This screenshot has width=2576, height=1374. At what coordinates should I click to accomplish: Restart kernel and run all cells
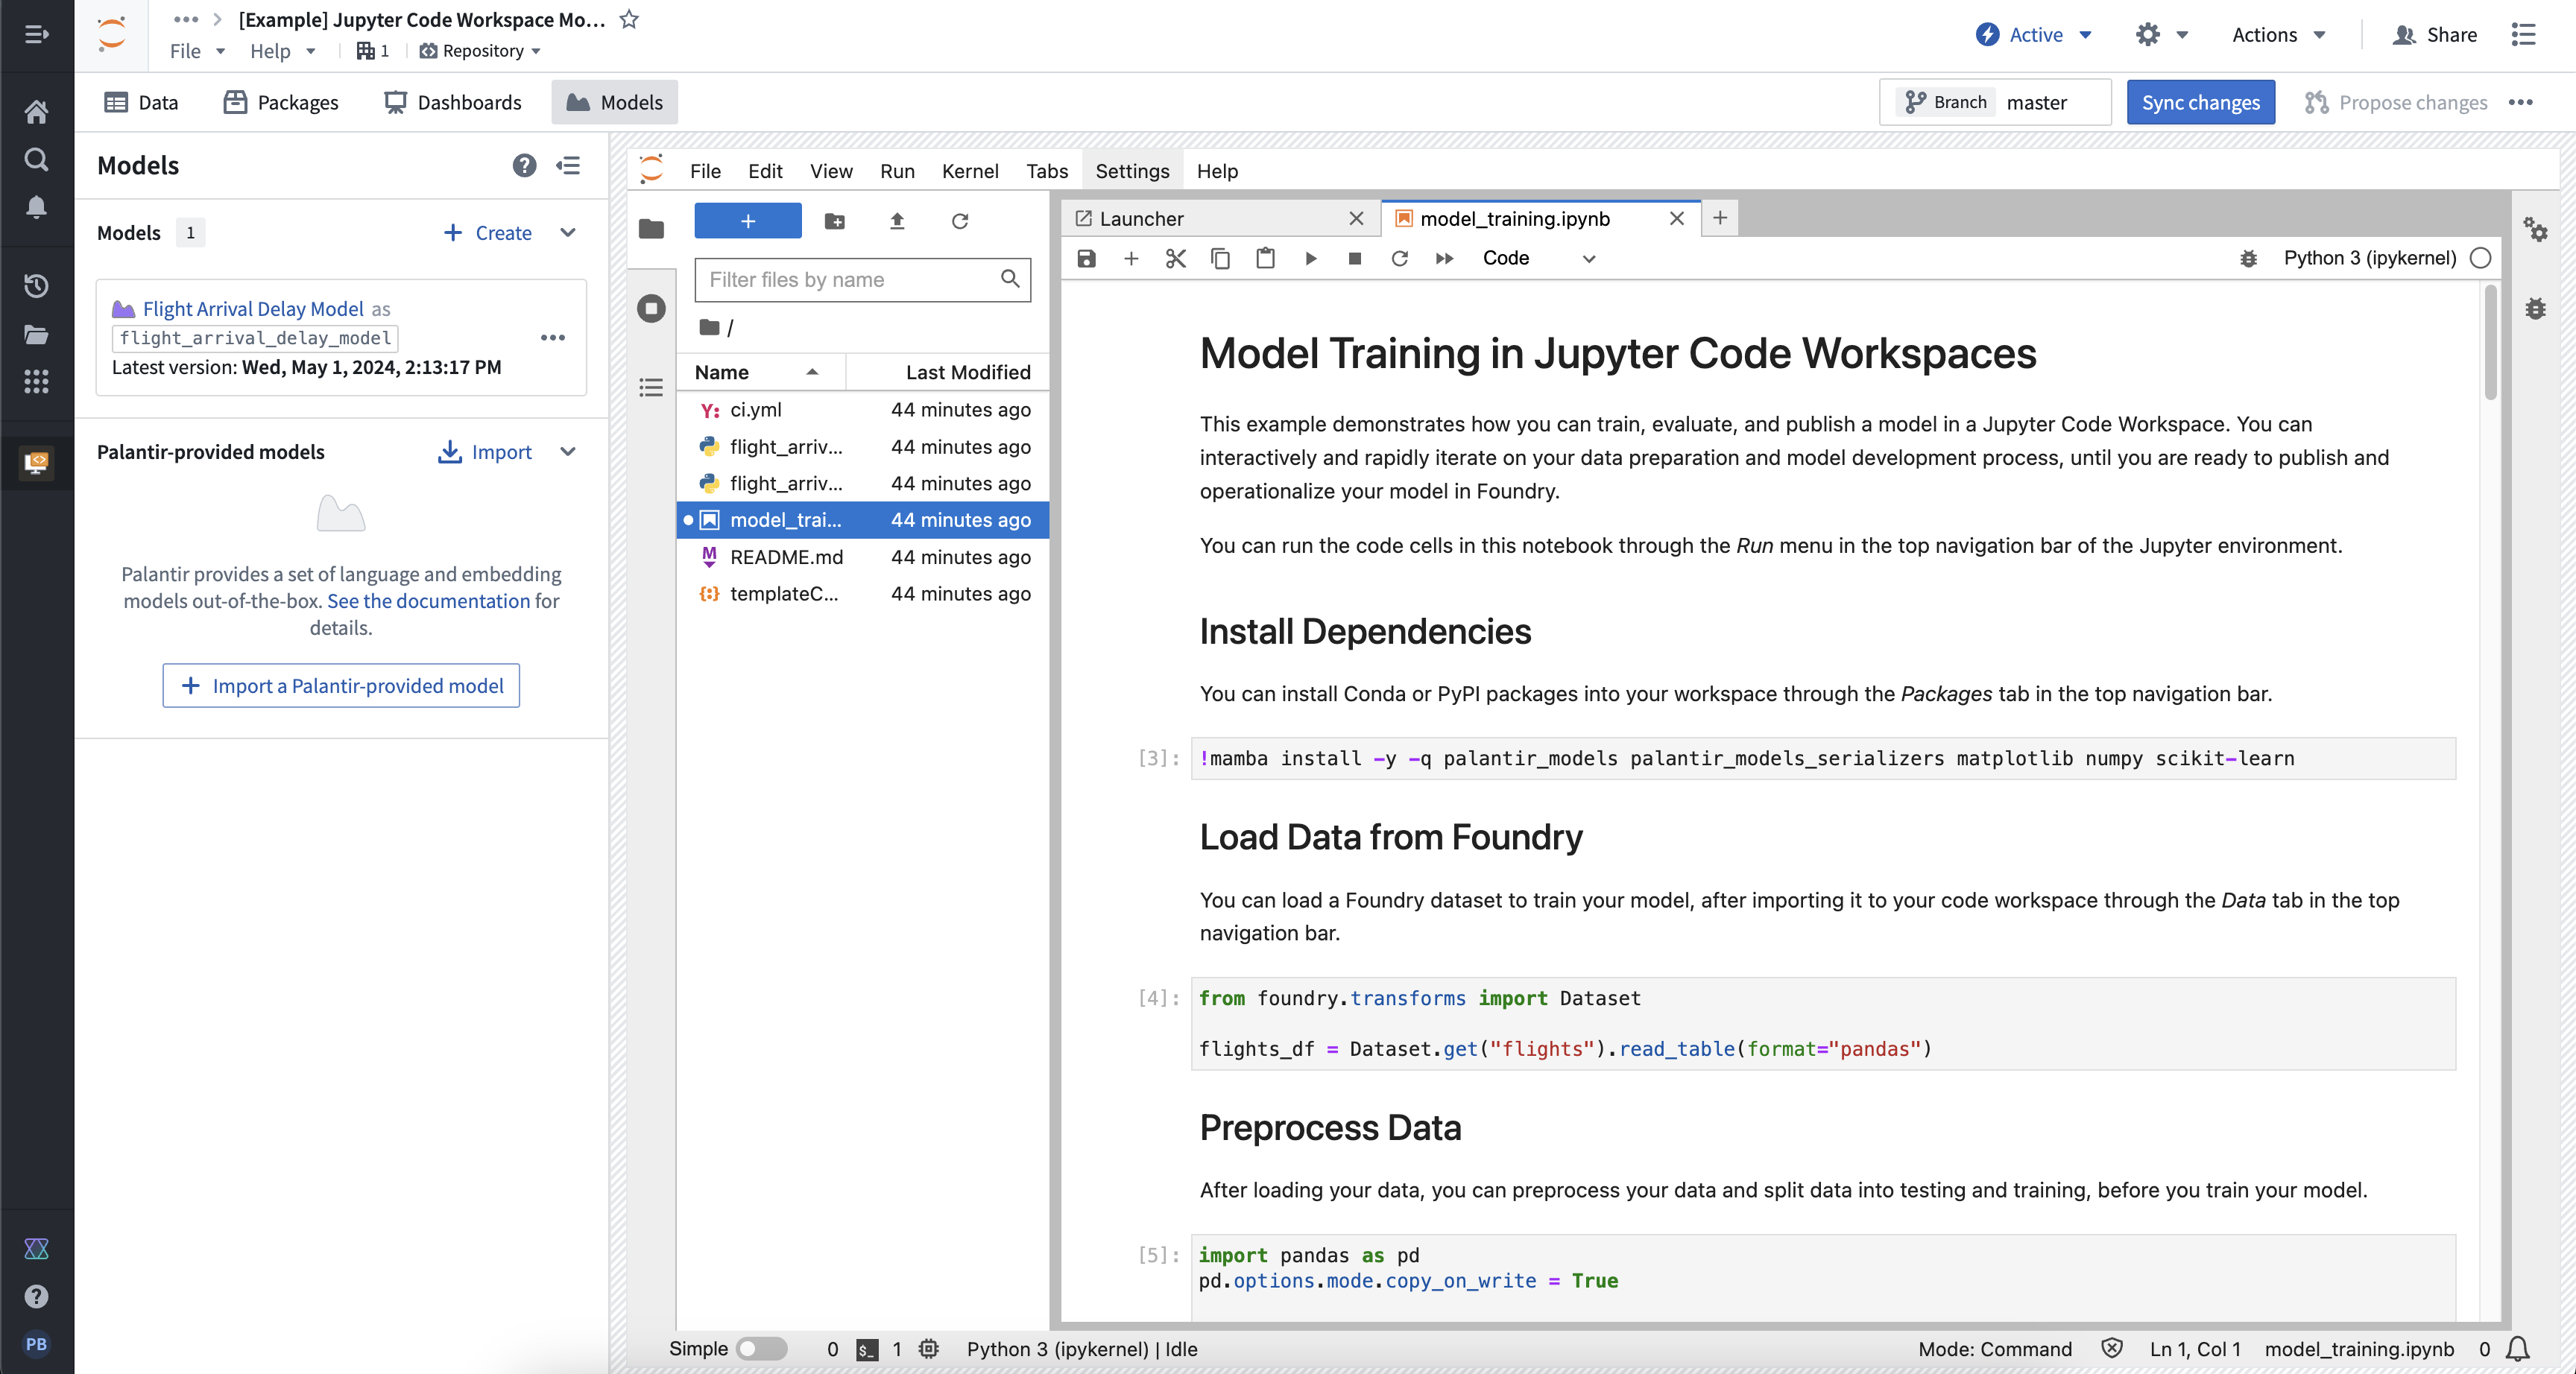coord(1444,258)
